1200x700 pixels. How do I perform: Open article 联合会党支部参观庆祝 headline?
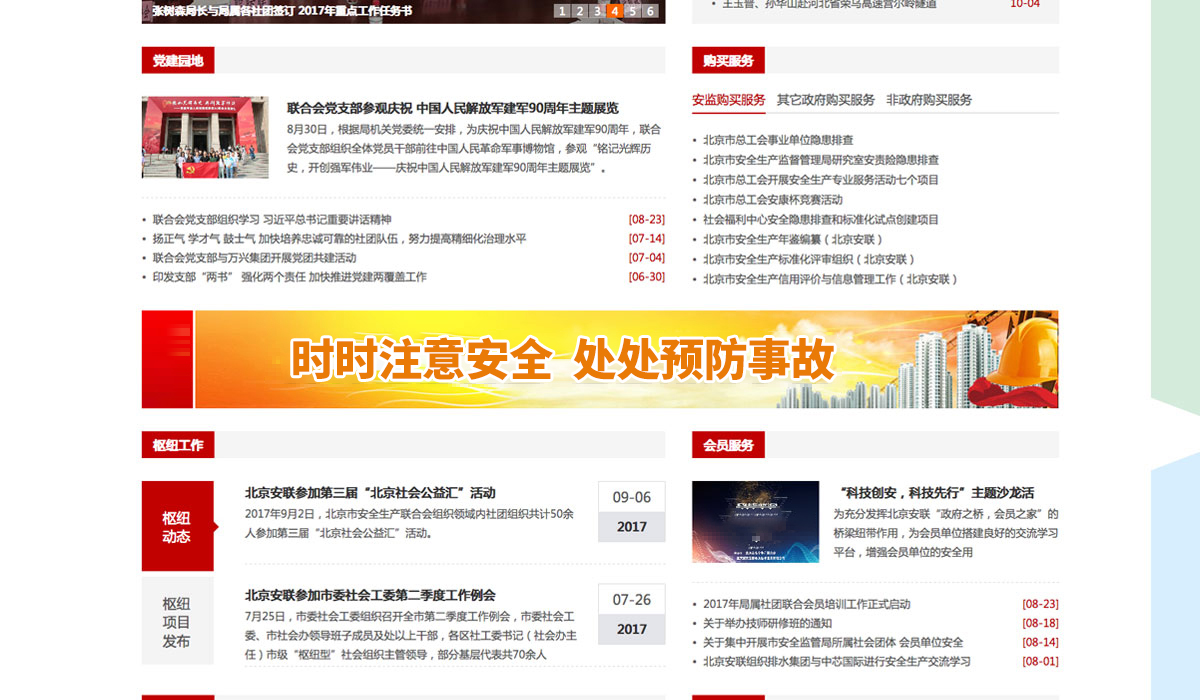point(452,108)
